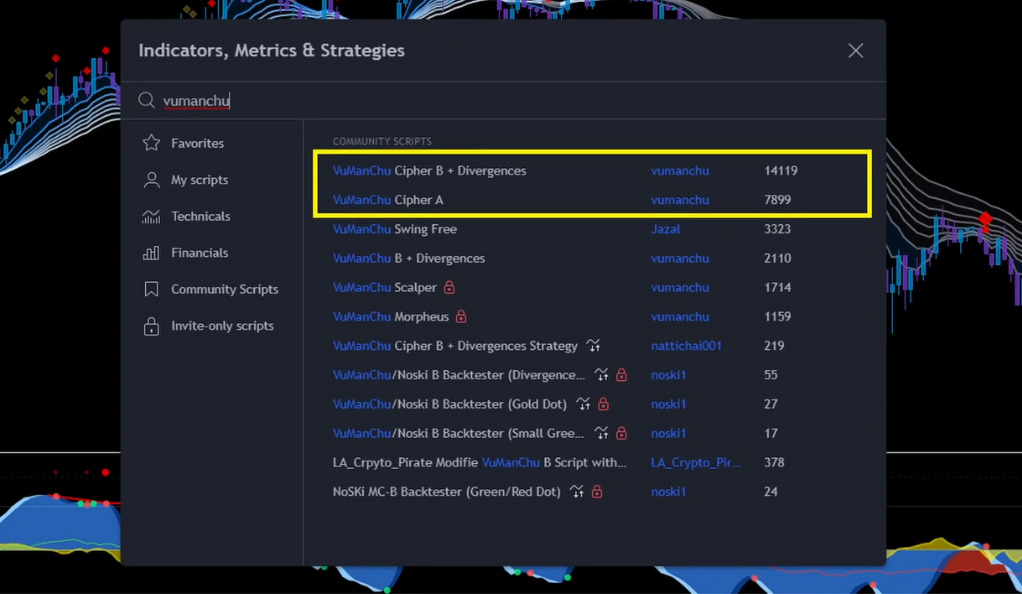1022x594 pixels.
Task: Open author LA_Crypto_Pir... profile link
Action: (x=695, y=462)
